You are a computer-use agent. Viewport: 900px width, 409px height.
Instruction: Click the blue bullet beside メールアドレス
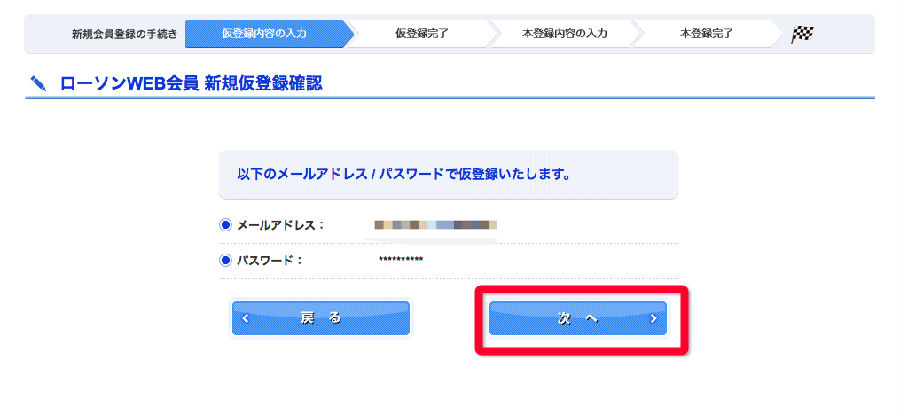(226, 225)
